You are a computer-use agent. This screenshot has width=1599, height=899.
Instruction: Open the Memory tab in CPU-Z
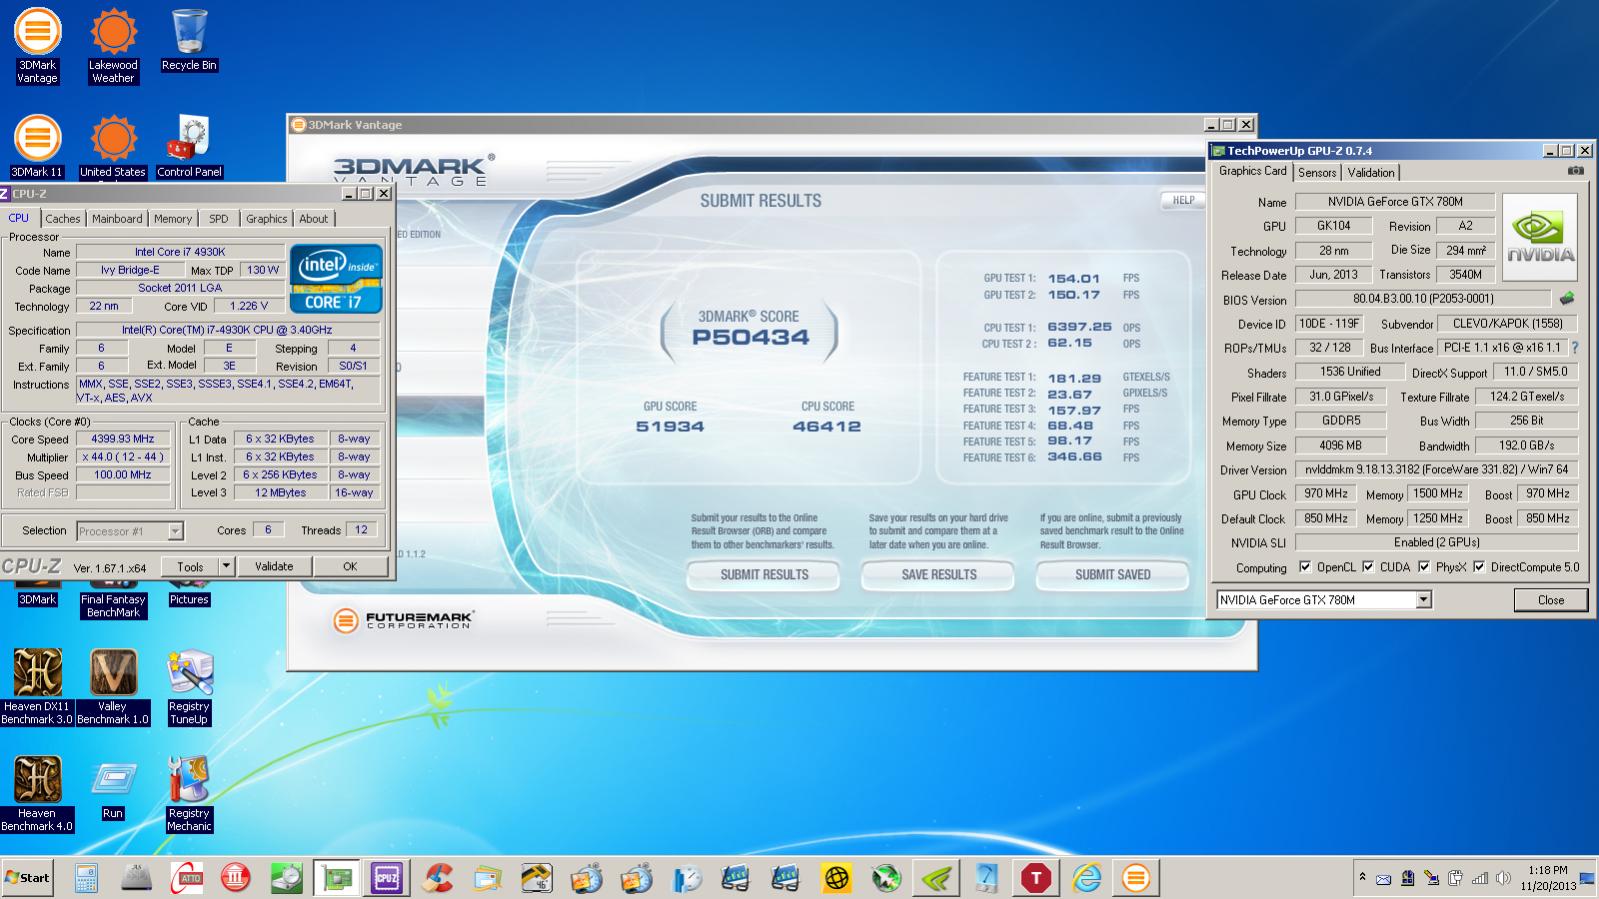pos(173,219)
